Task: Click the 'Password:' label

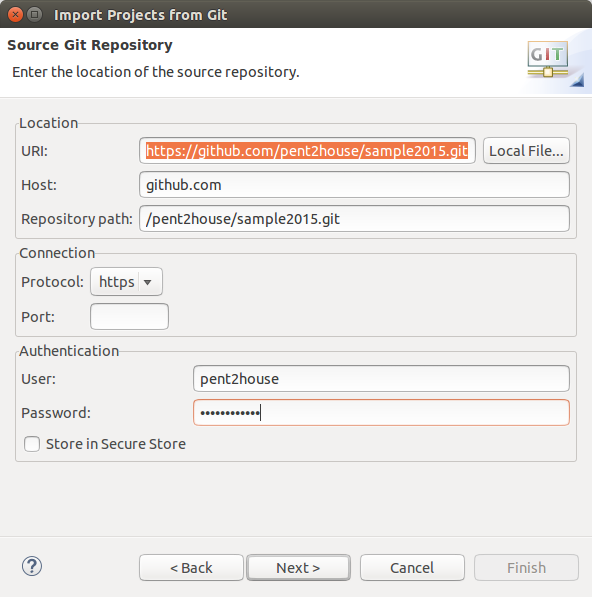Action: click(56, 413)
